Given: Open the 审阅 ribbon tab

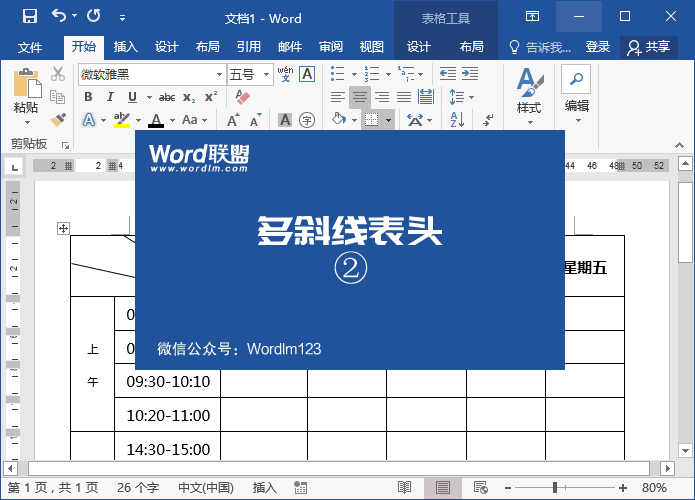Looking at the screenshot, I should [x=331, y=47].
